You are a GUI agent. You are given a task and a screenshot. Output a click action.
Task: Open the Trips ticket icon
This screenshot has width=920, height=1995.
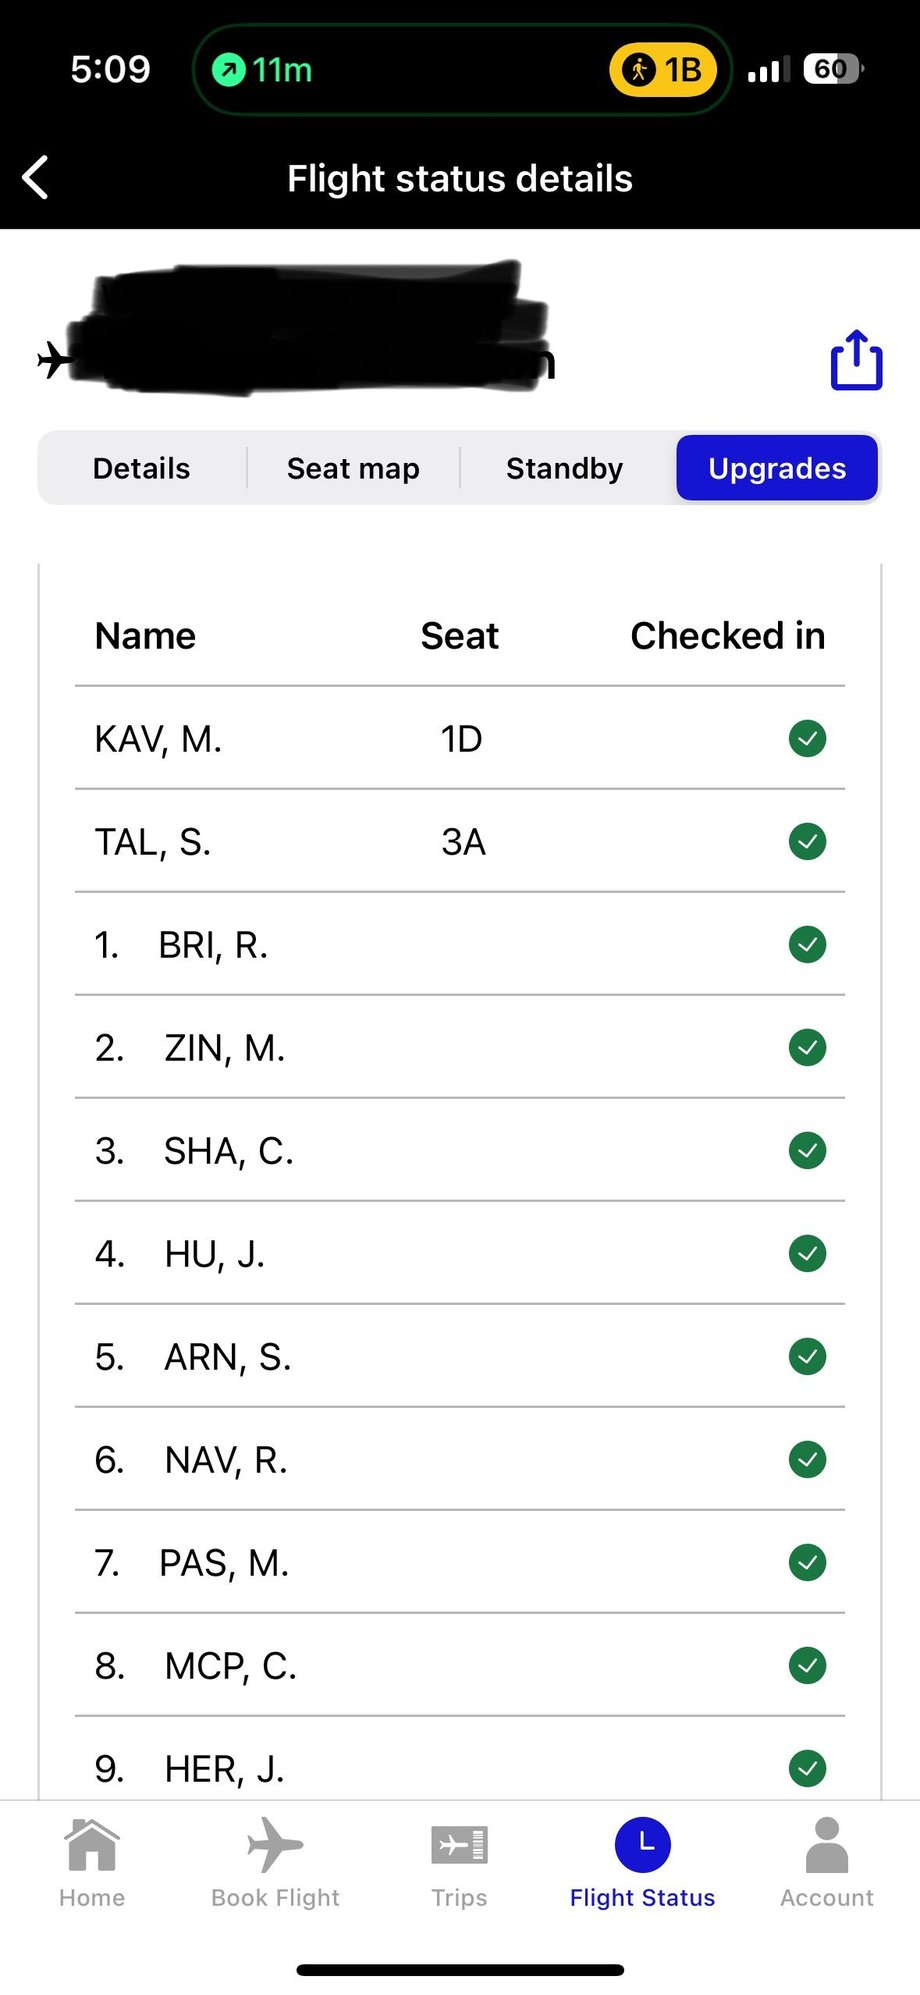459,1845
